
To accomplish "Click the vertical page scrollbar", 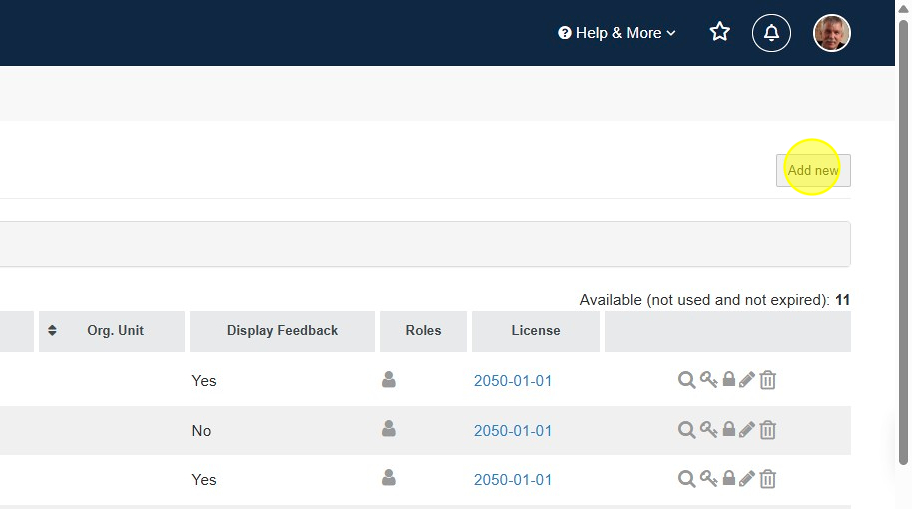I will tap(903, 250).
